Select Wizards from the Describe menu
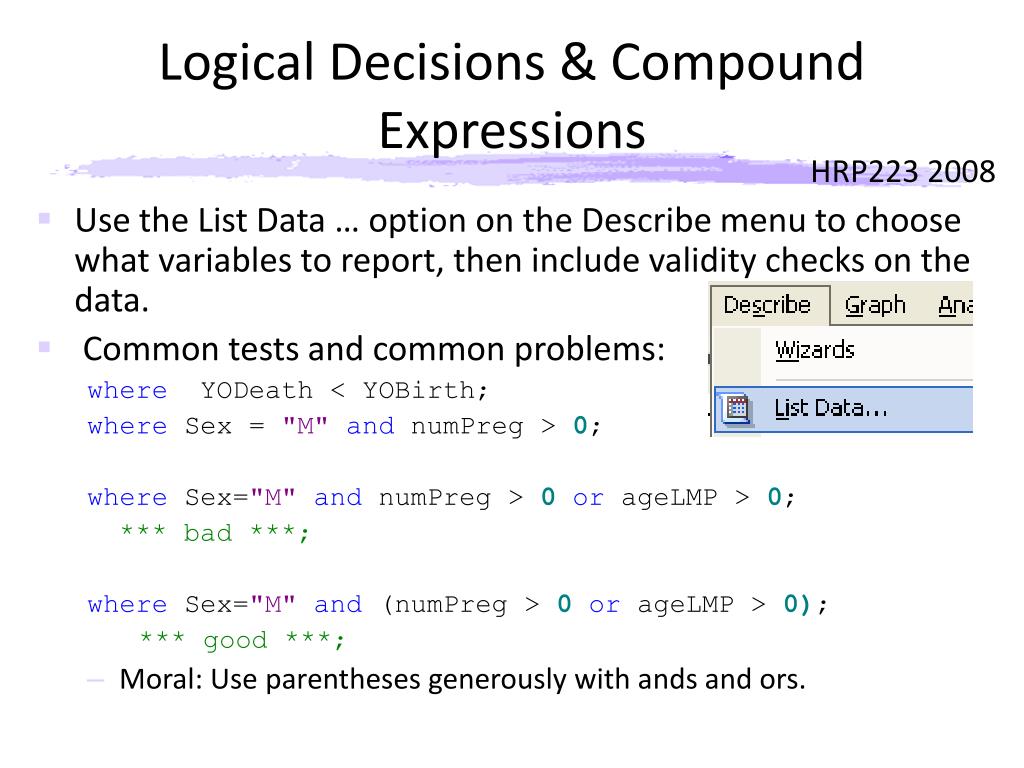 [814, 350]
